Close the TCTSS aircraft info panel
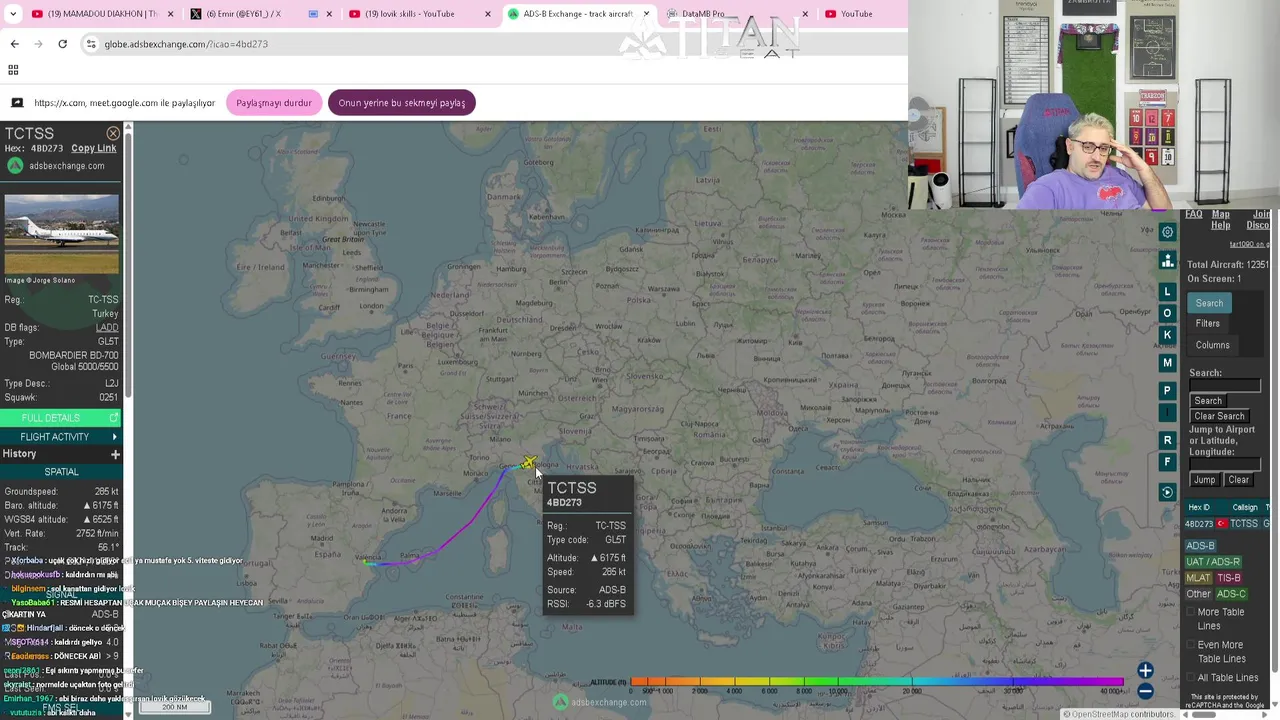1280x720 pixels. click(x=113, y=133)
